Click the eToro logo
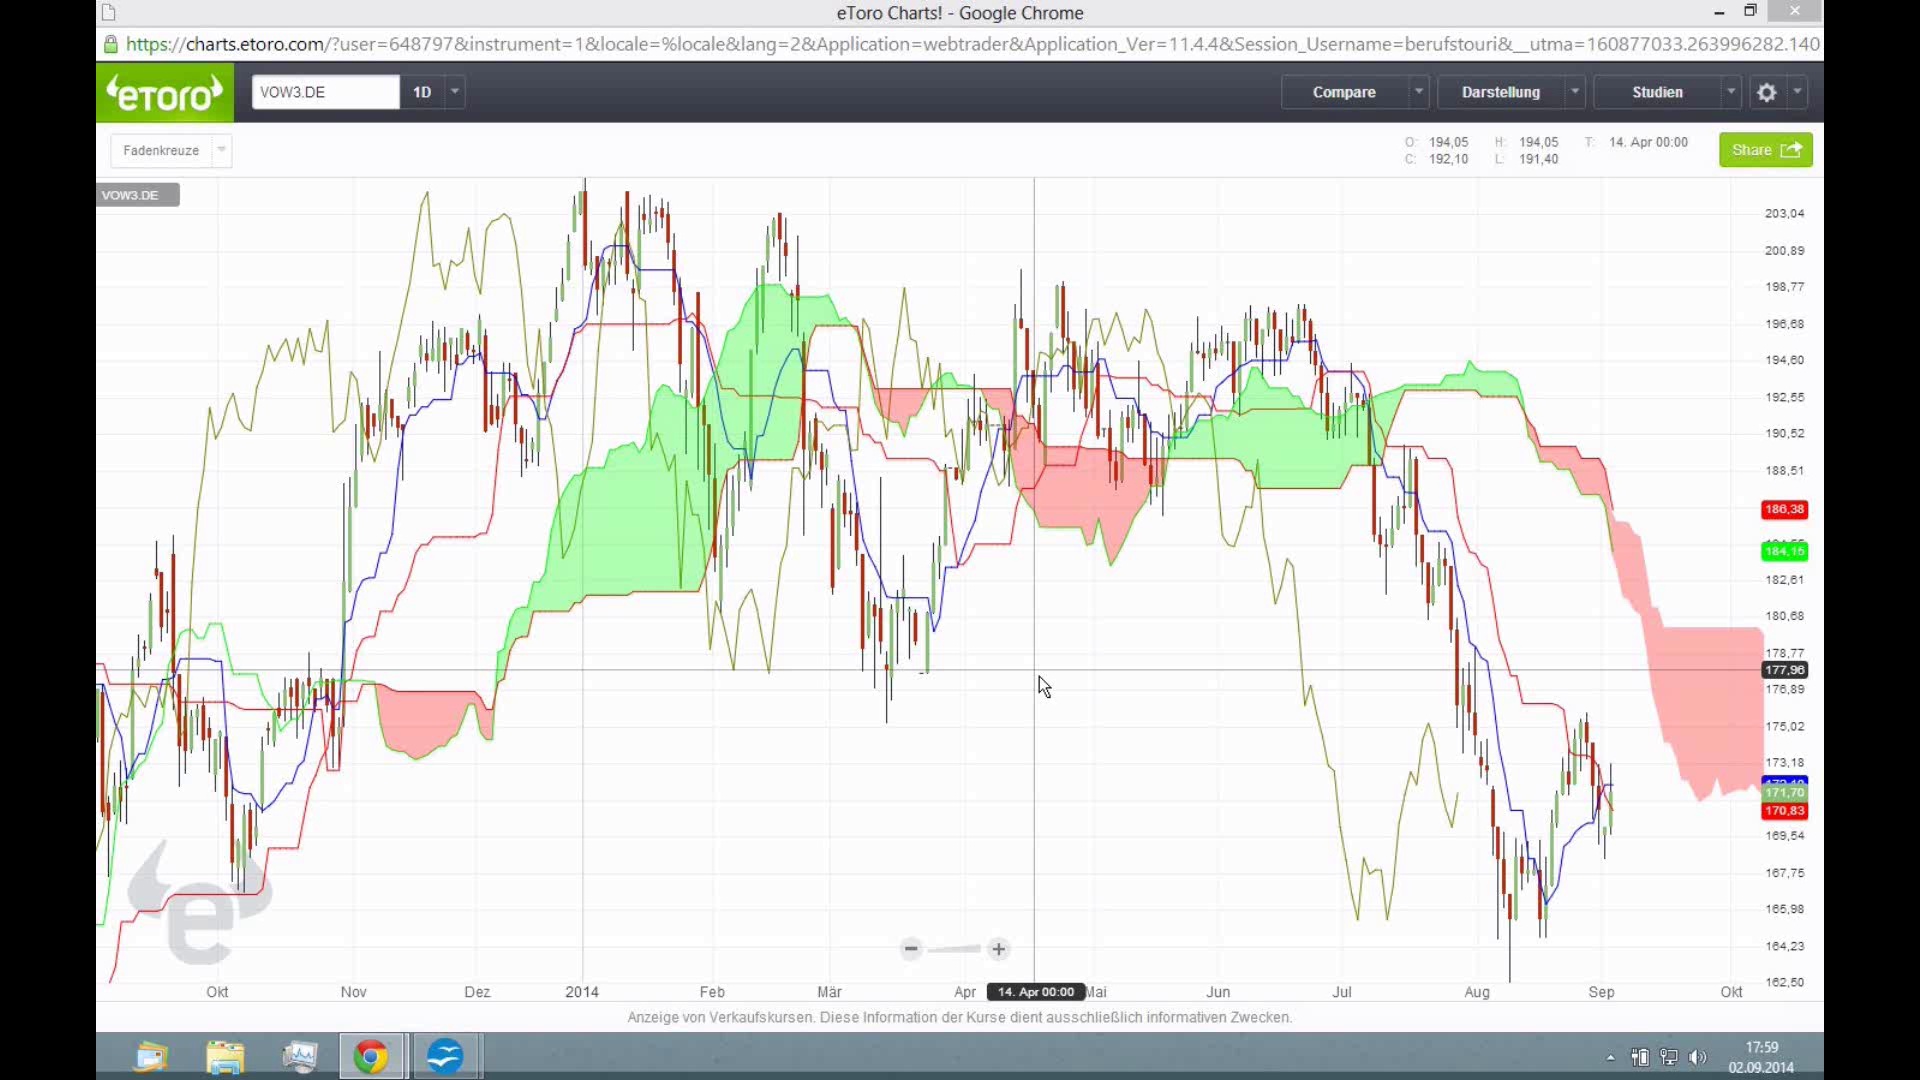The image size is (1920, 1080). [x=165, y=93]
